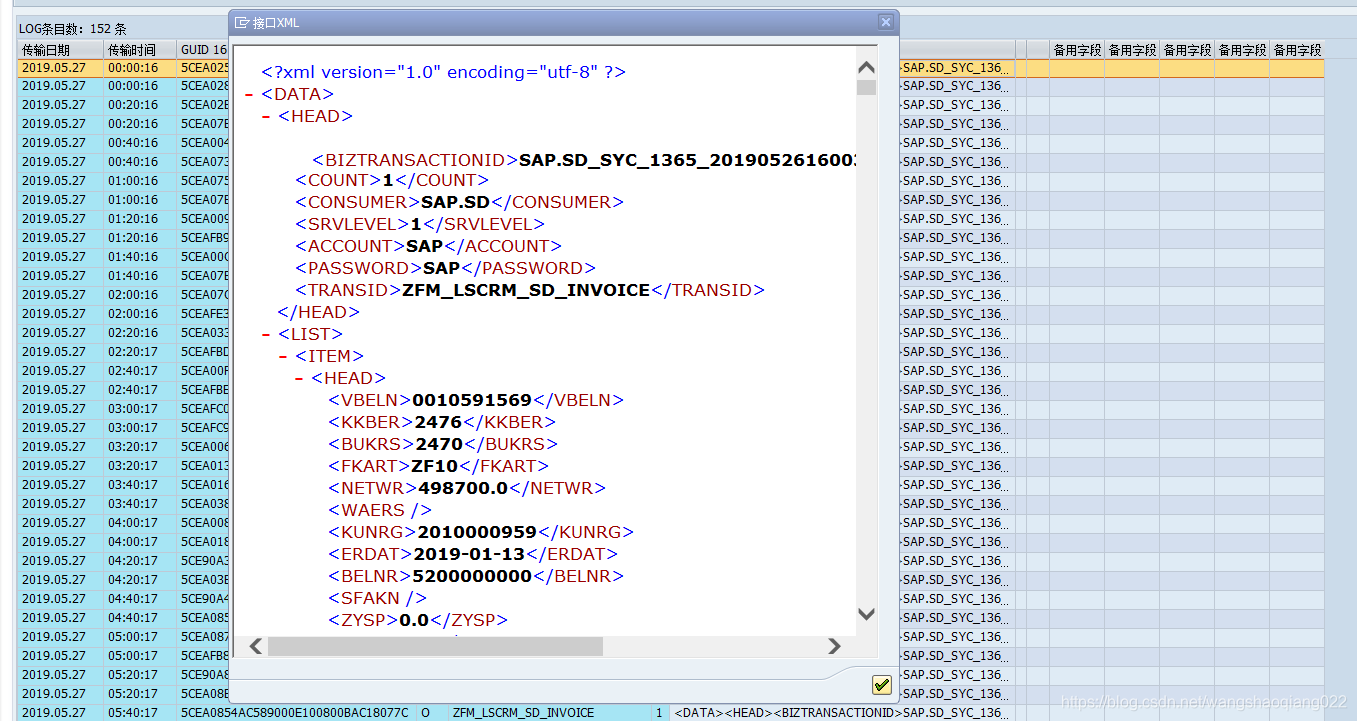Collapse the DATA root XML node
Screen dimensions: 1357x721
click(x=249, y=95)
